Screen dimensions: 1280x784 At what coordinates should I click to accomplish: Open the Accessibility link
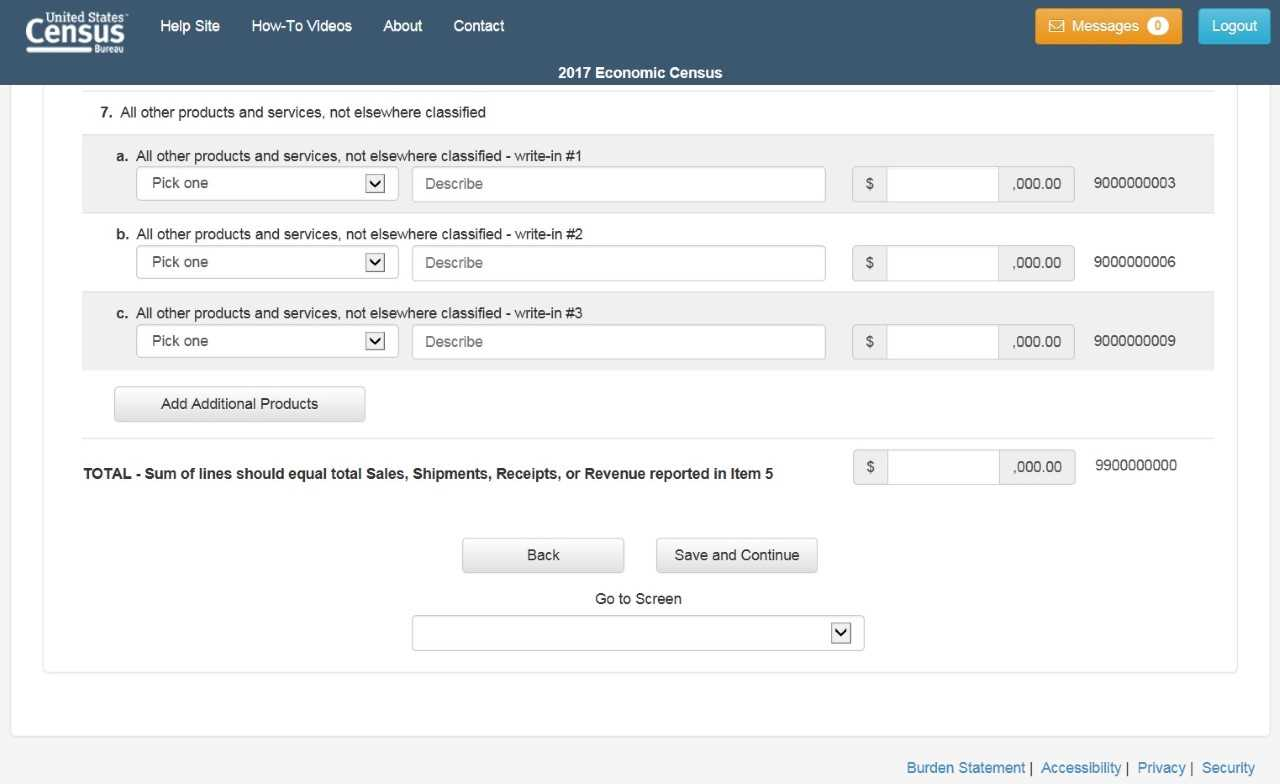(1081, 768)
